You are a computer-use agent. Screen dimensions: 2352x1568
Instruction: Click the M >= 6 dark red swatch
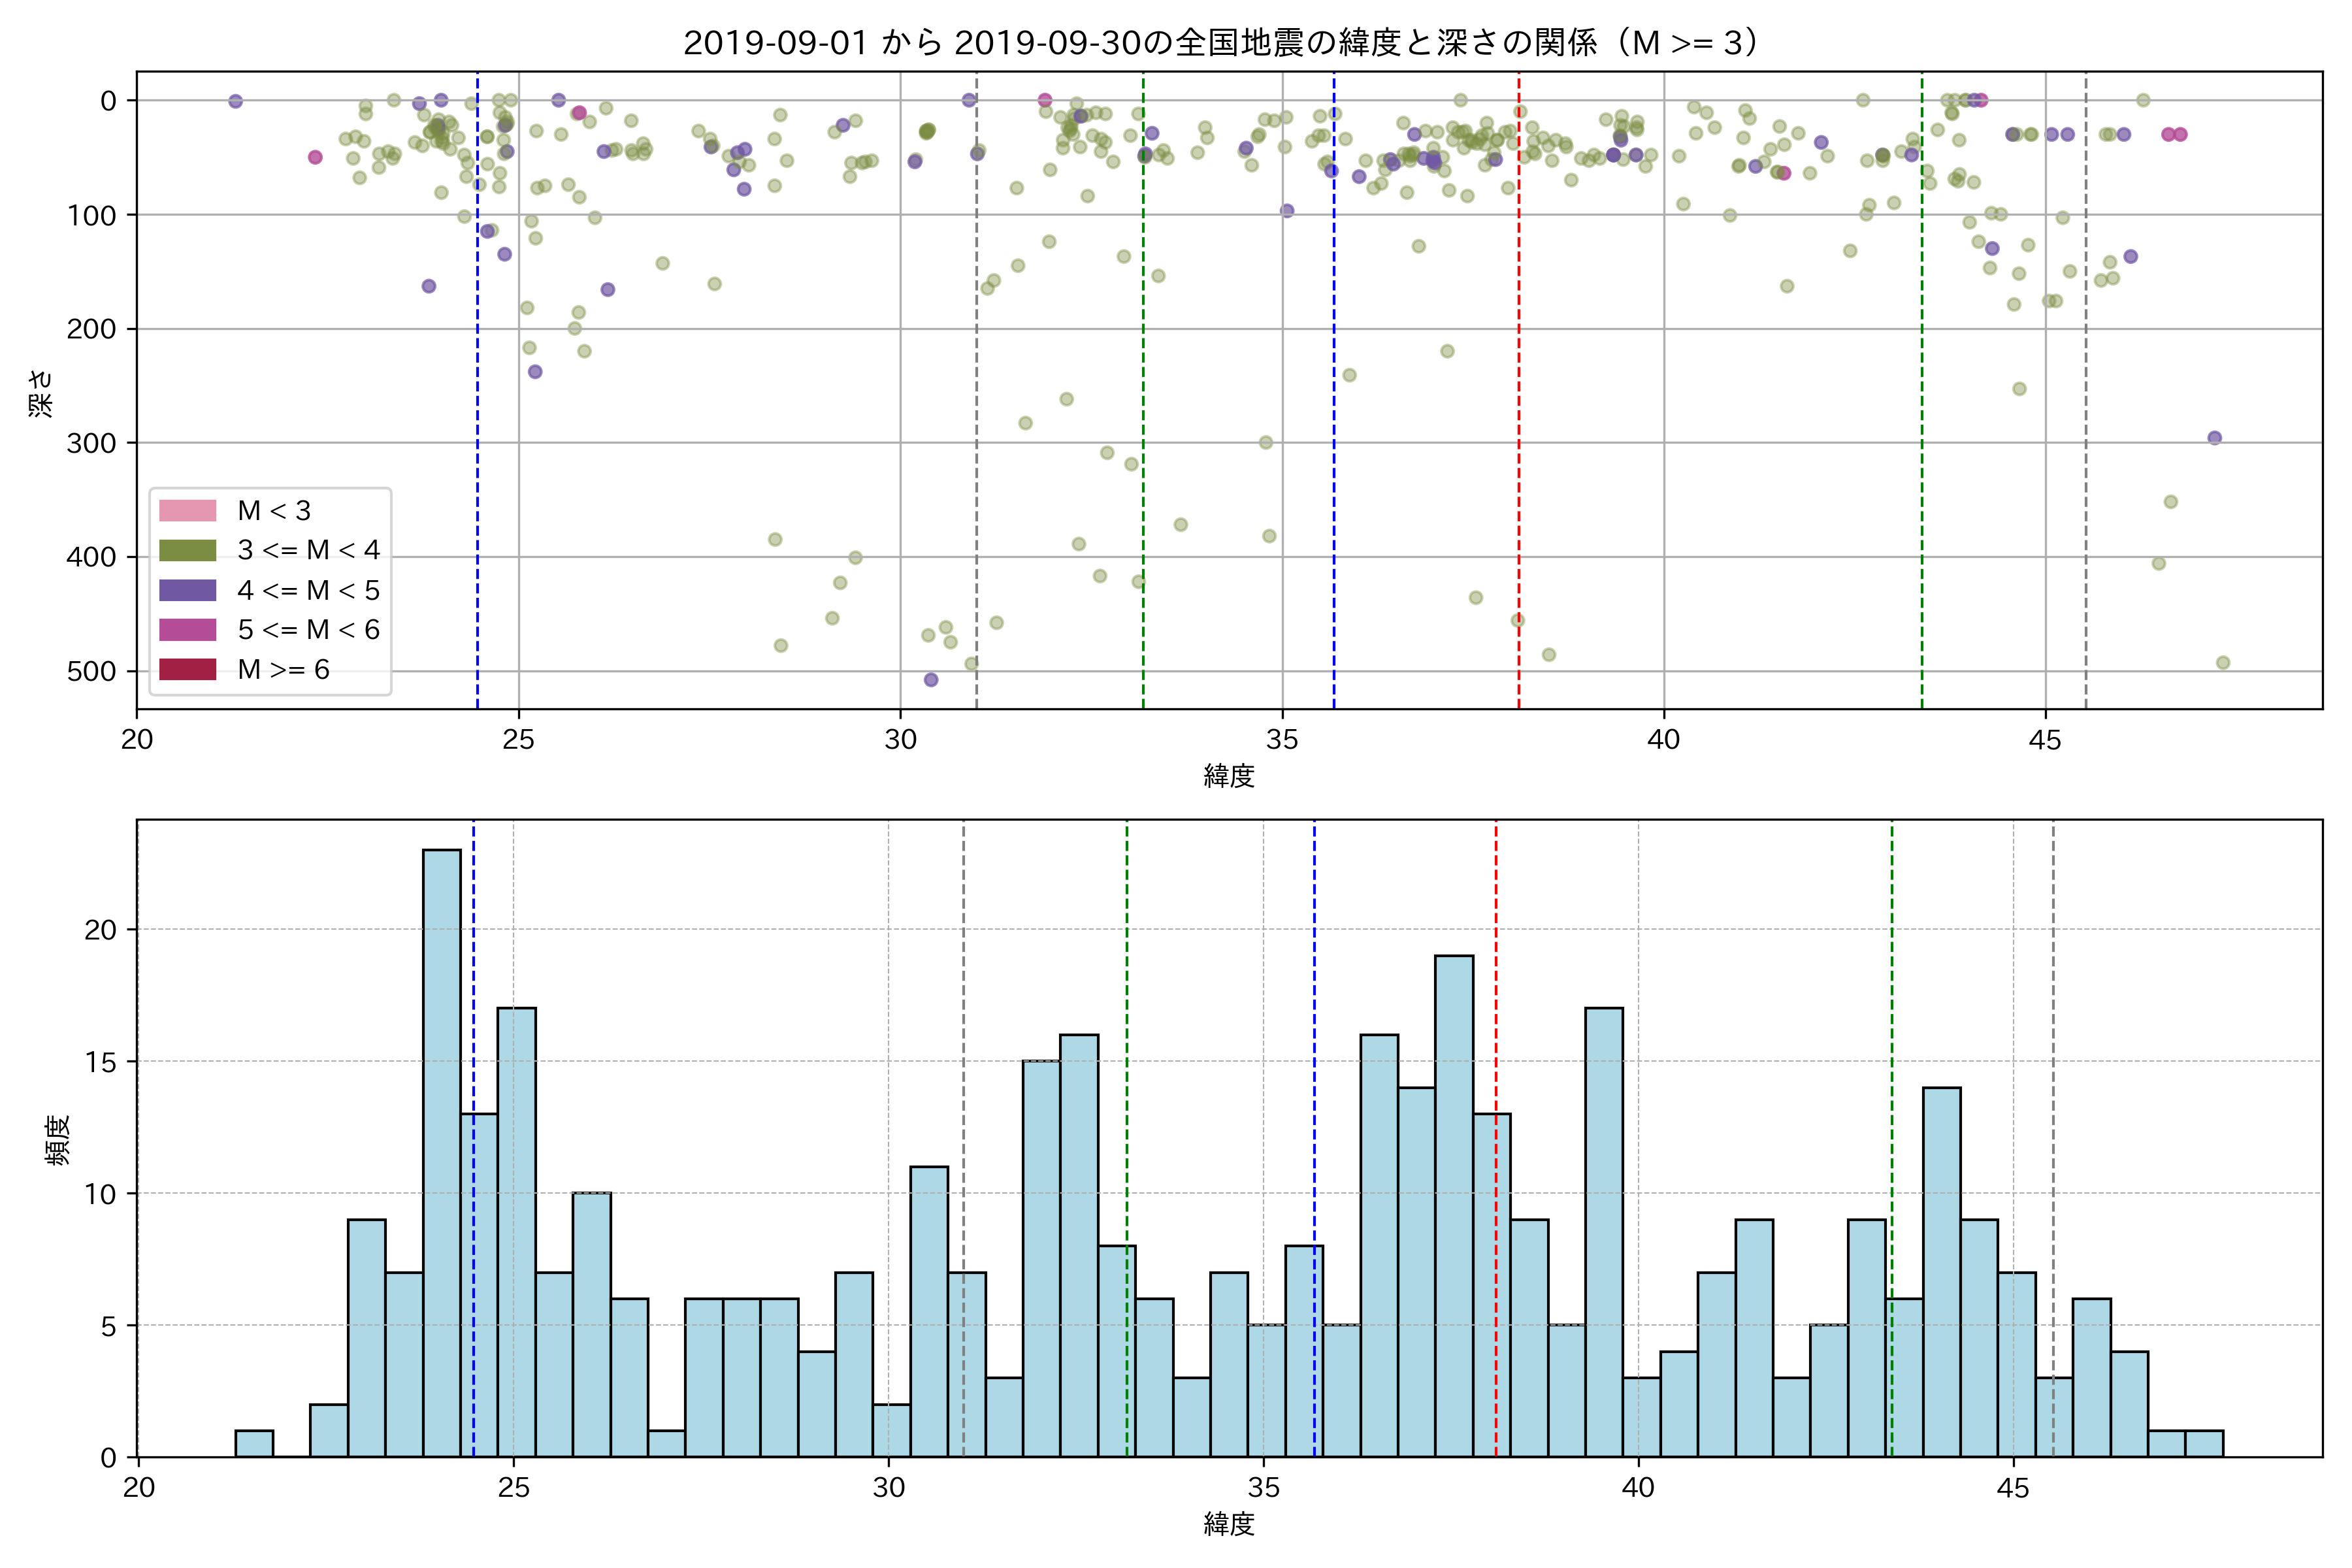click(187, 670)
